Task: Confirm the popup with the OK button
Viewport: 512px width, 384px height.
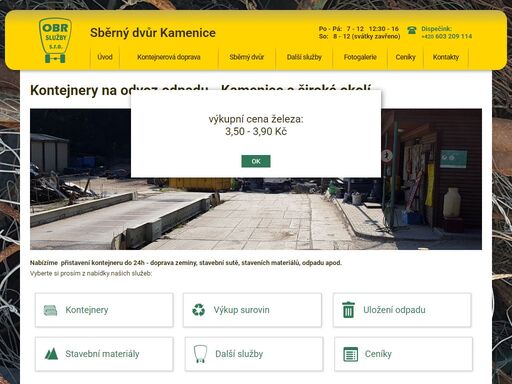Action: pyautogui.click(x=256, y=161)
